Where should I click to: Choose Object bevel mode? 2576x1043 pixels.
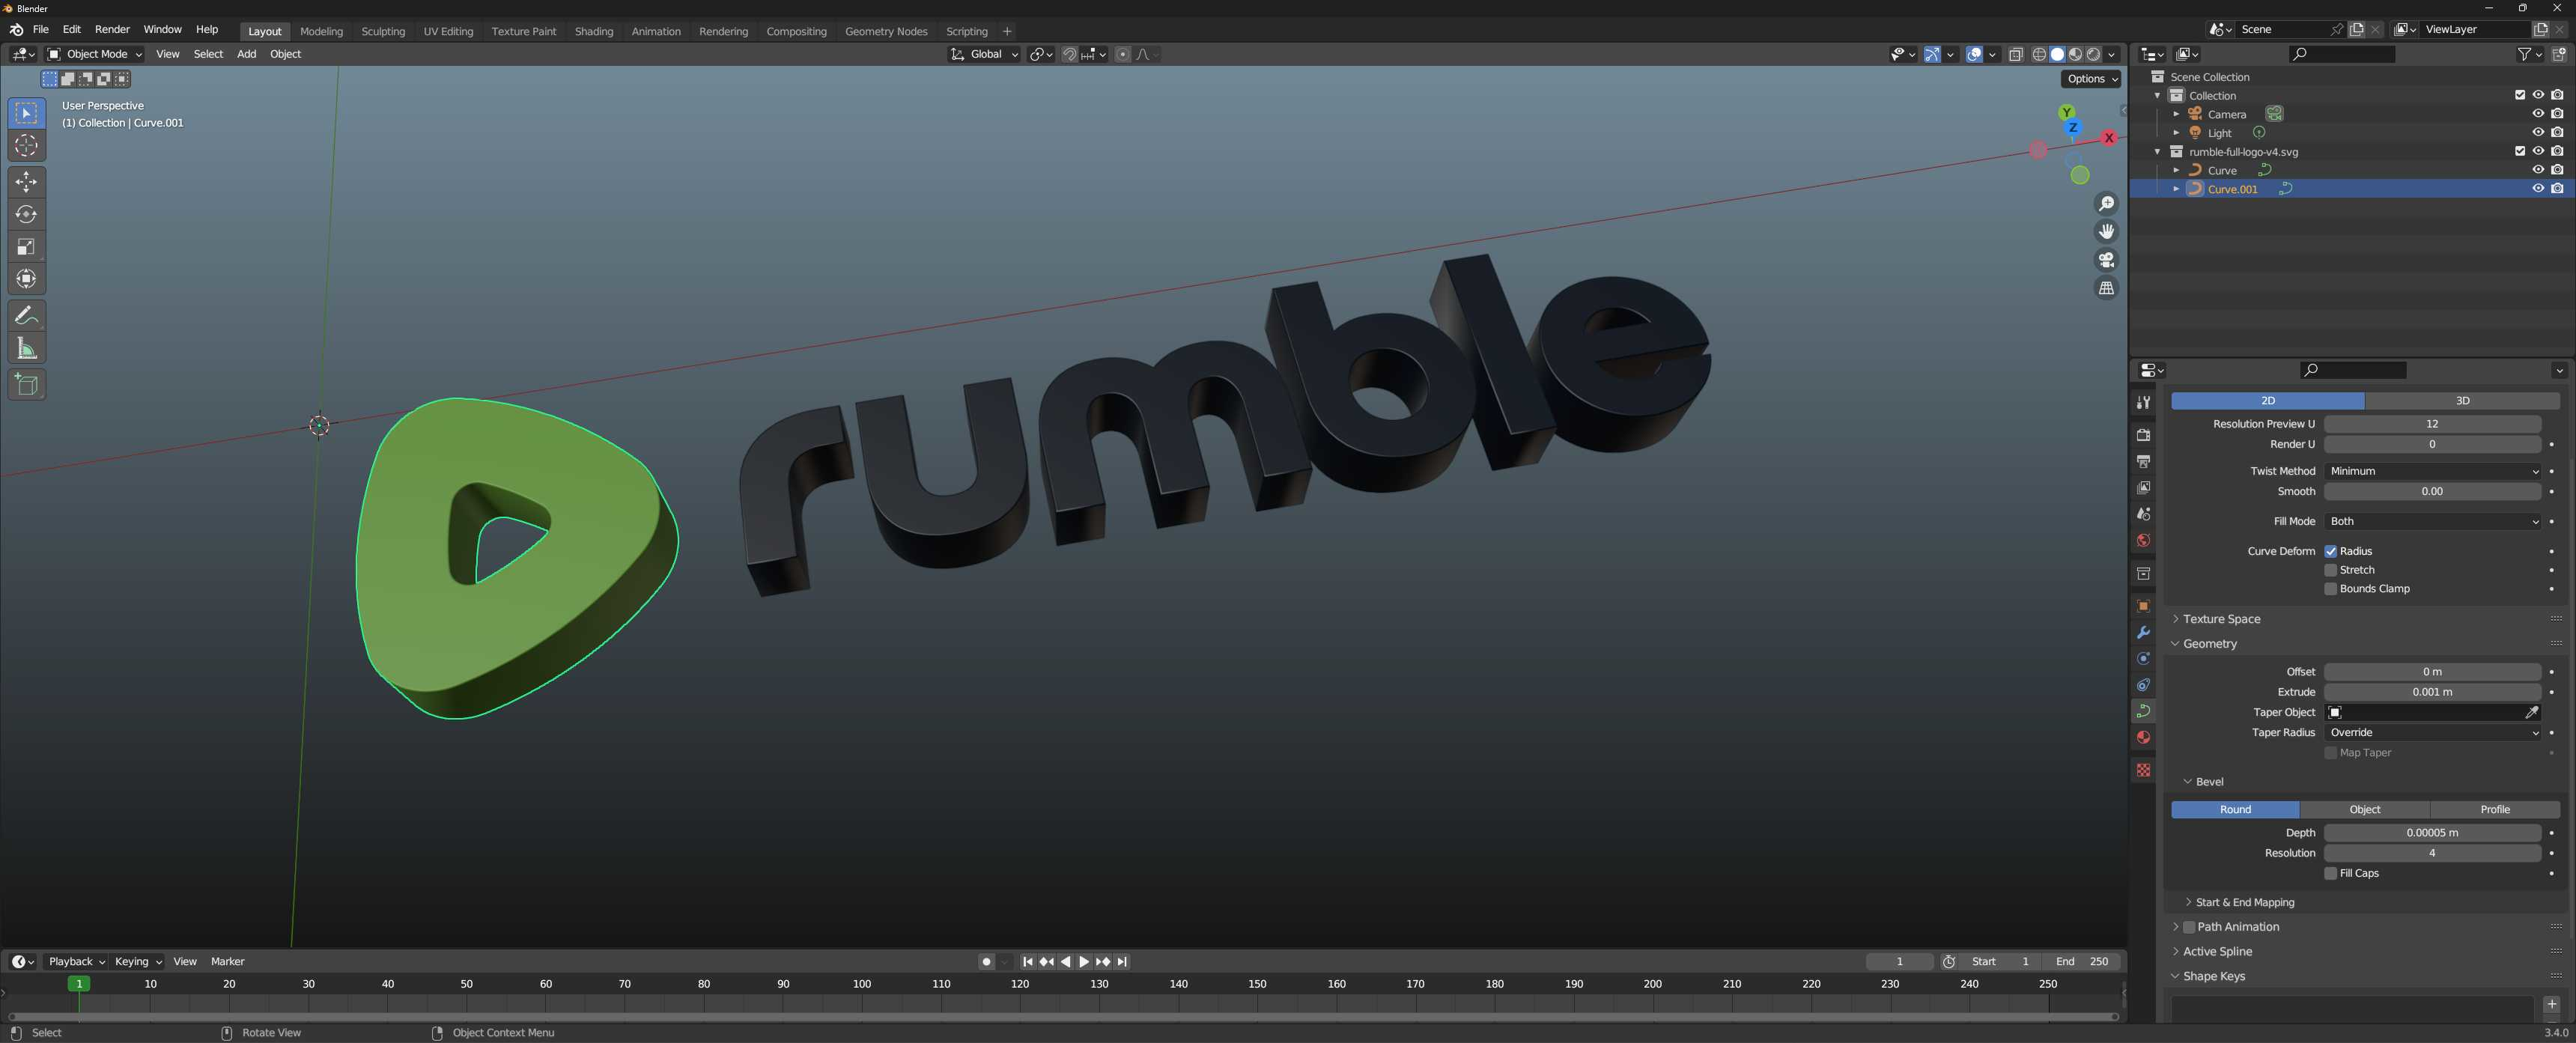tap(2364, 810)
